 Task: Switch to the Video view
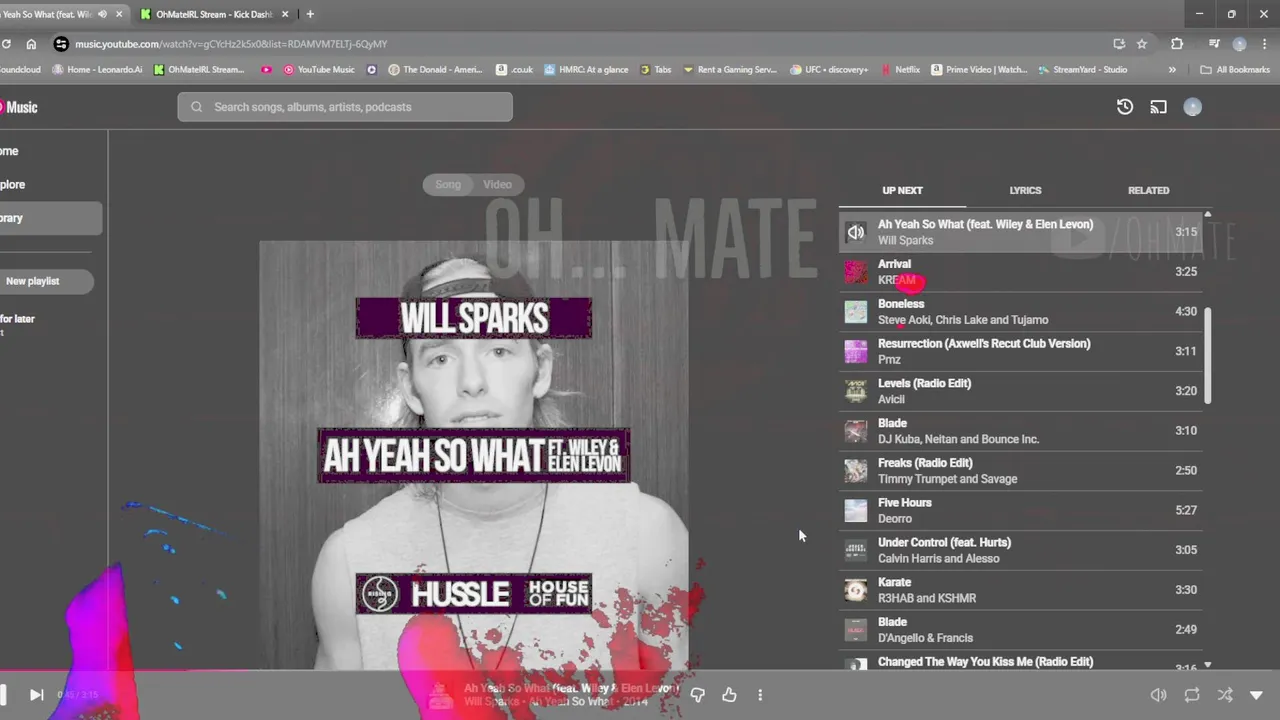[497, 184]
